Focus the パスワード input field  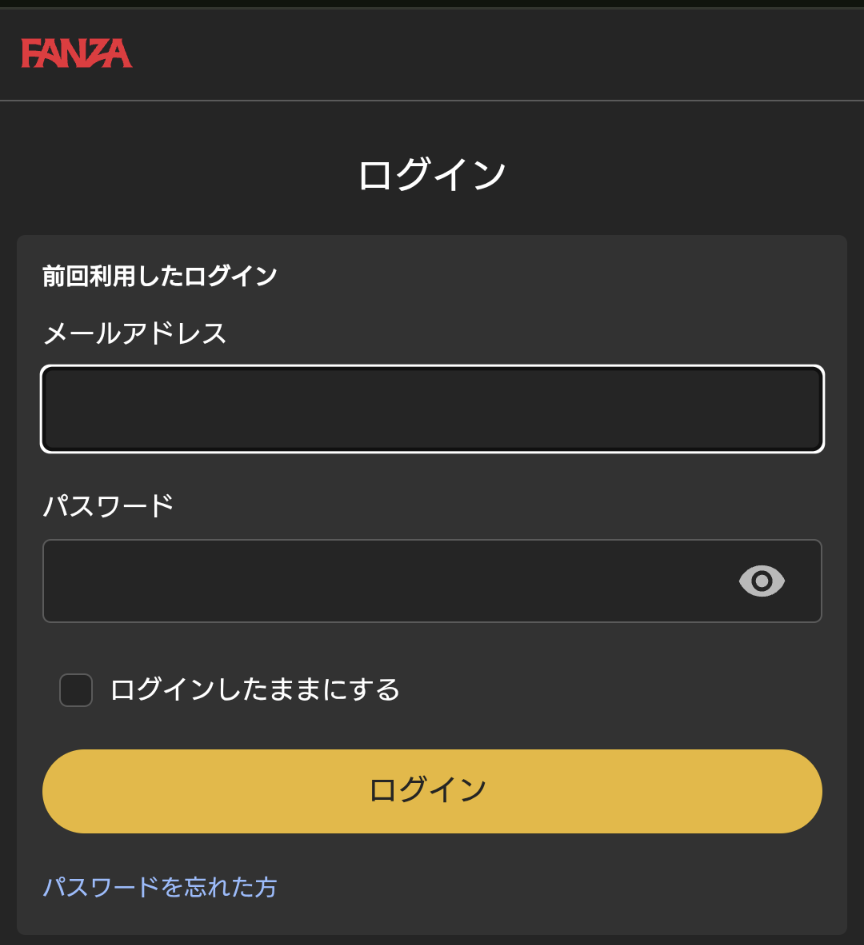(432, 580)
